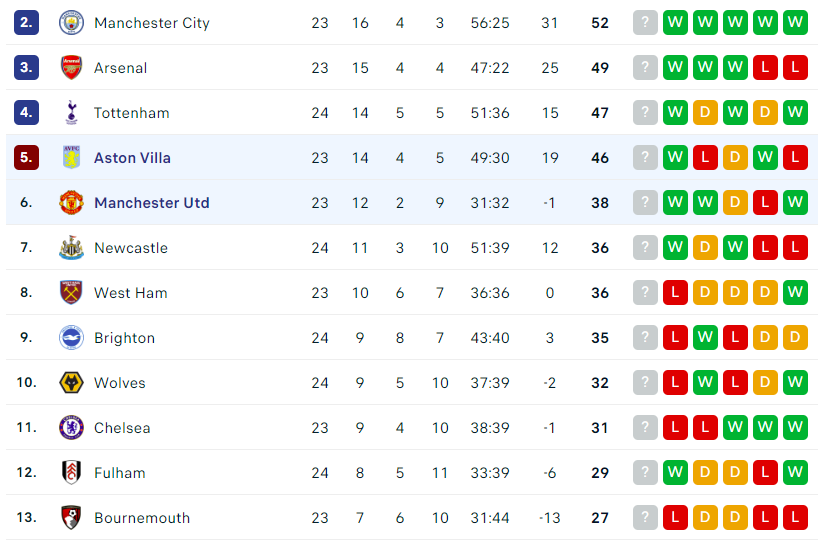Open the Fulham team link

[x=119, y=473]
